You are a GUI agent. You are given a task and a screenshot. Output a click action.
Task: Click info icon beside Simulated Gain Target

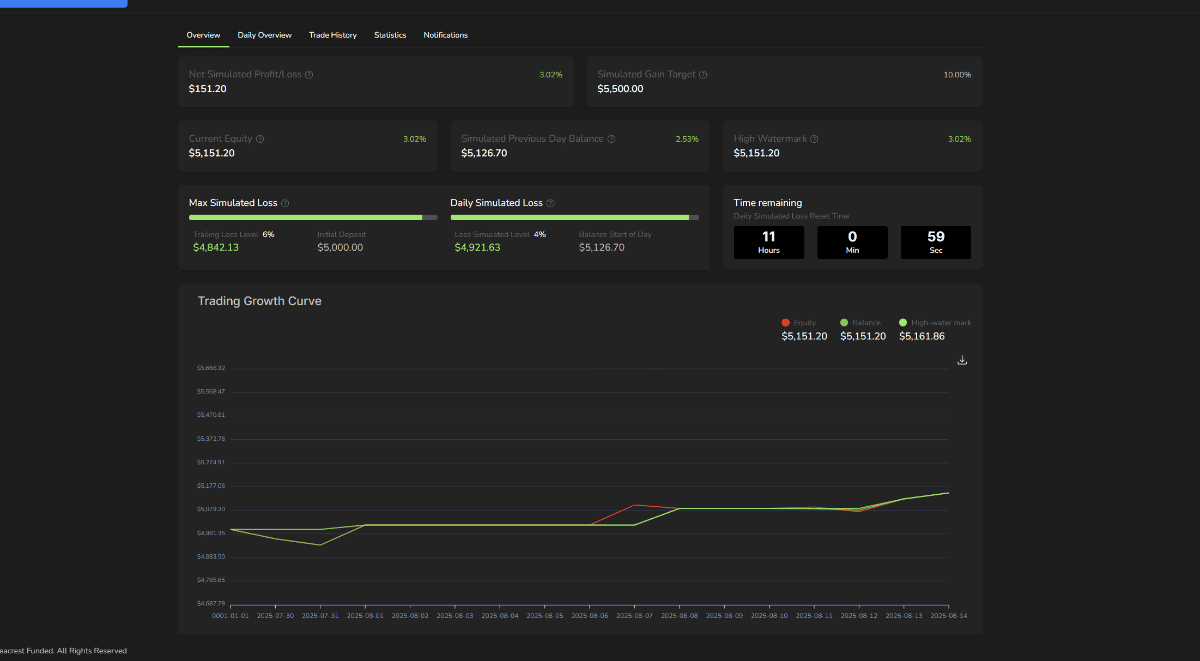point(703,75)
